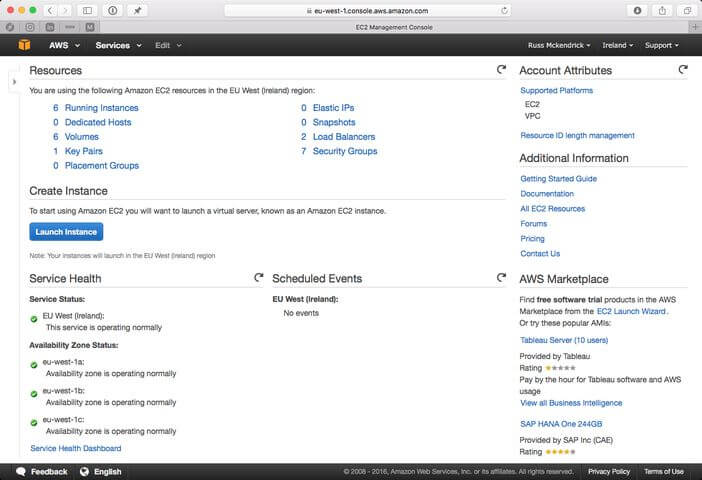
Task: Click the green status icon for eu-west-1a
Action: click(x=34, y=365)
